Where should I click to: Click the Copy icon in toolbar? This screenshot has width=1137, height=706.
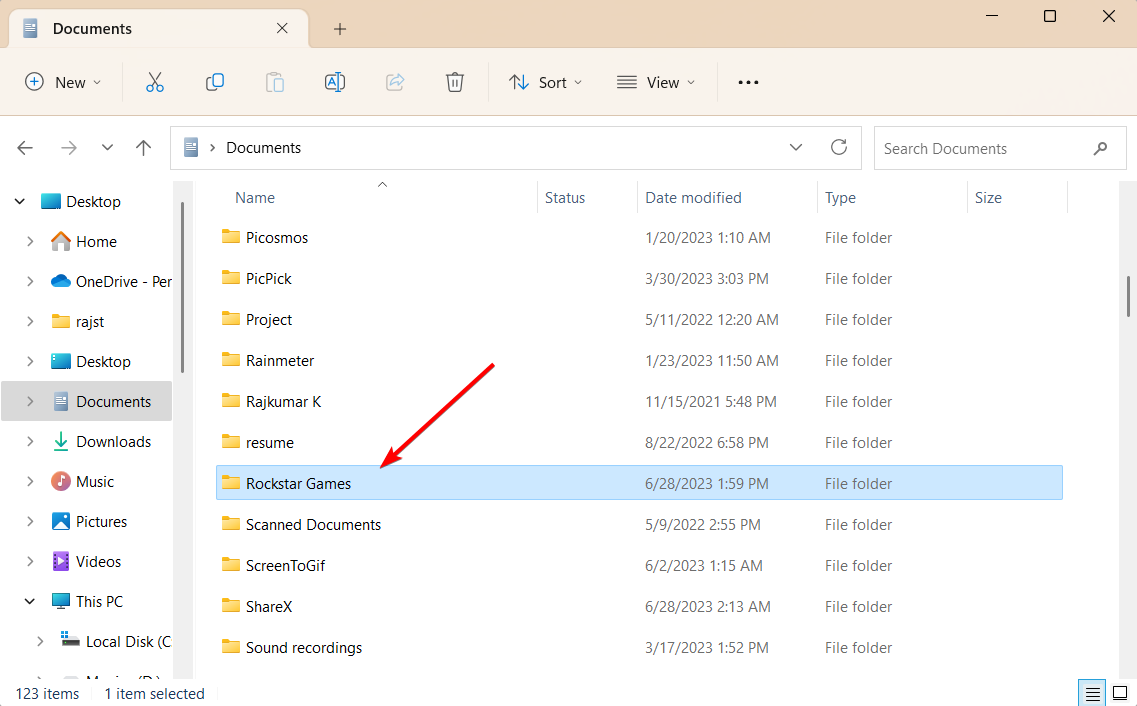pos(215,82)
